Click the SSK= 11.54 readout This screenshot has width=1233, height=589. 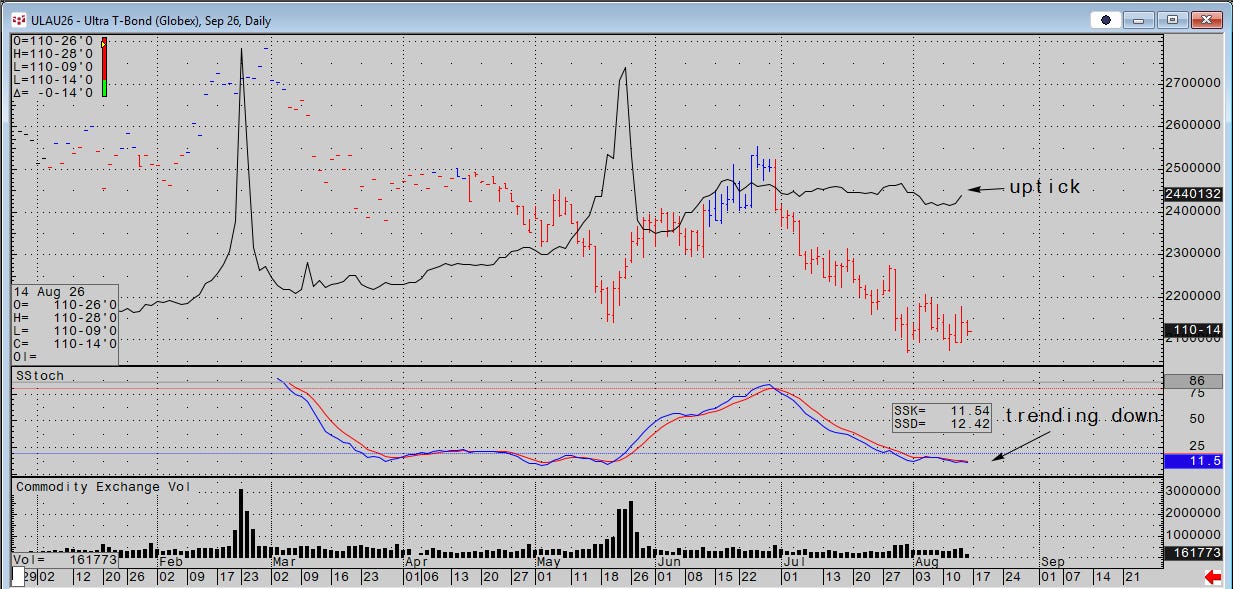point(941,411)
